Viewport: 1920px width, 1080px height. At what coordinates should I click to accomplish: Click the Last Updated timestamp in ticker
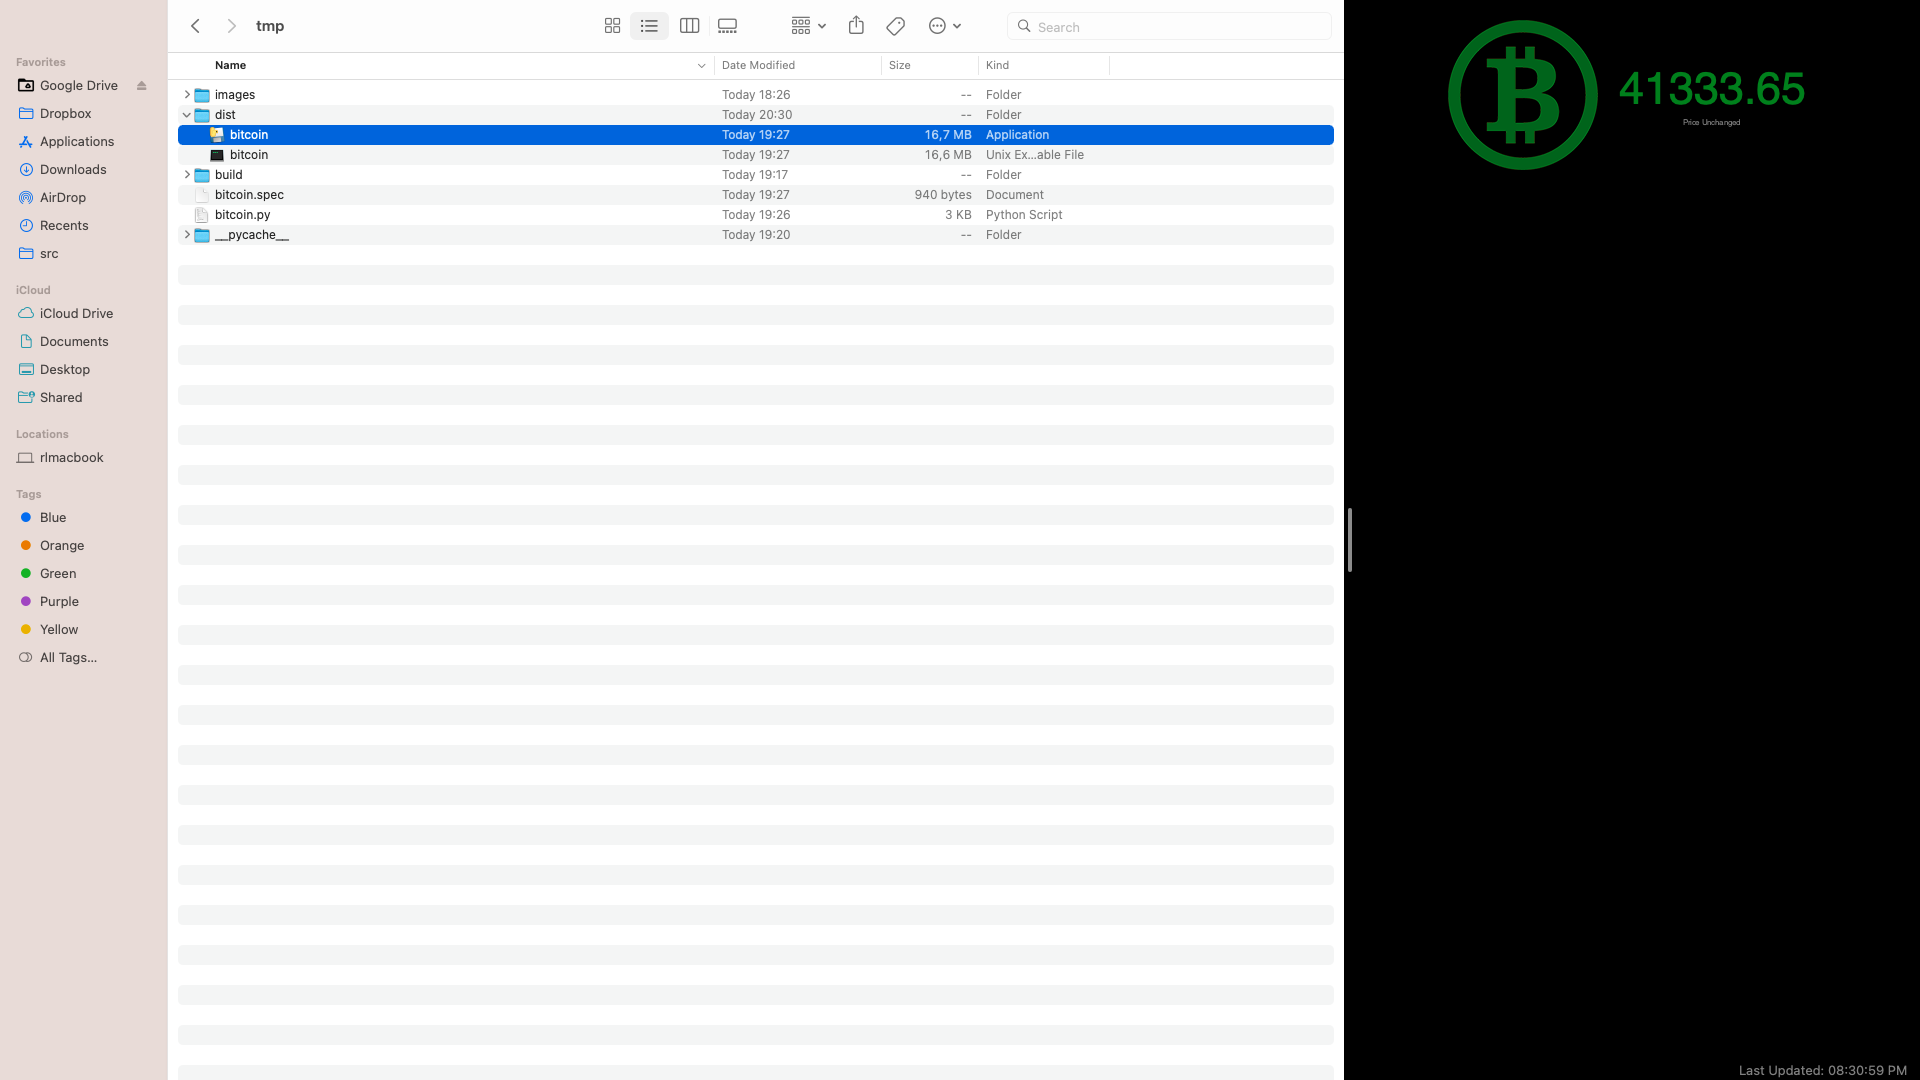point(1822,1070)
